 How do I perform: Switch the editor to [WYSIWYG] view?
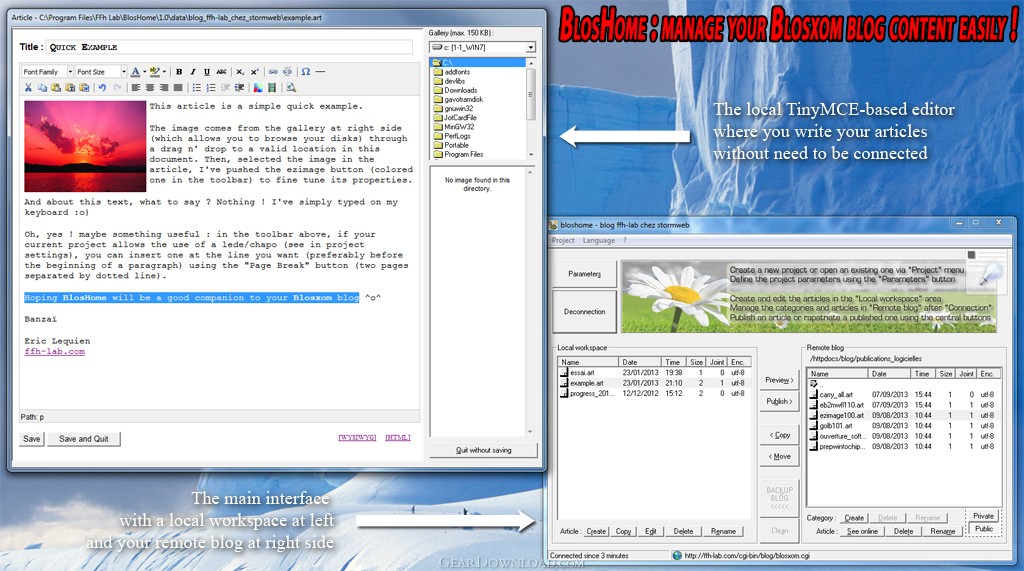coord(357,438)
